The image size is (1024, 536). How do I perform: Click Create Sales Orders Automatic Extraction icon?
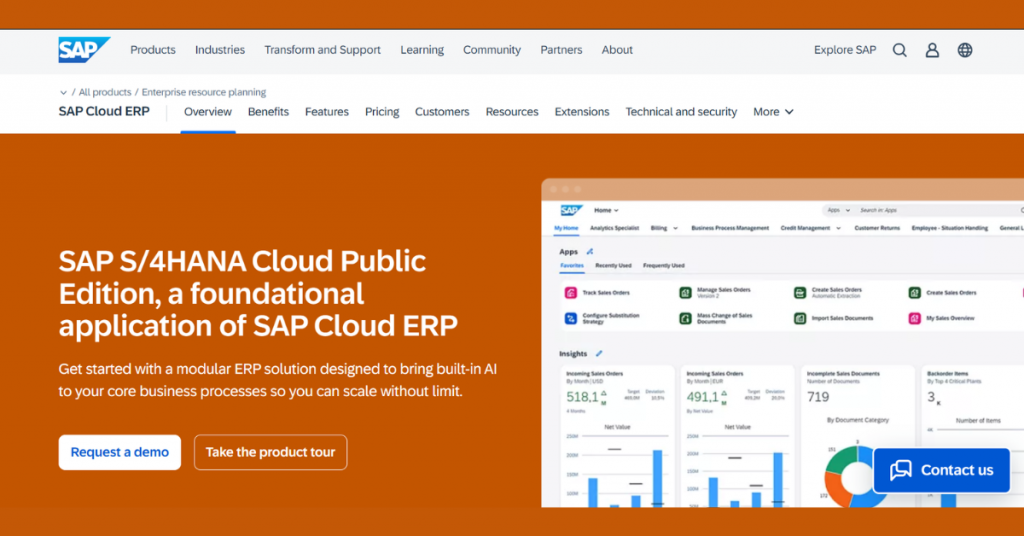point(800,292)
